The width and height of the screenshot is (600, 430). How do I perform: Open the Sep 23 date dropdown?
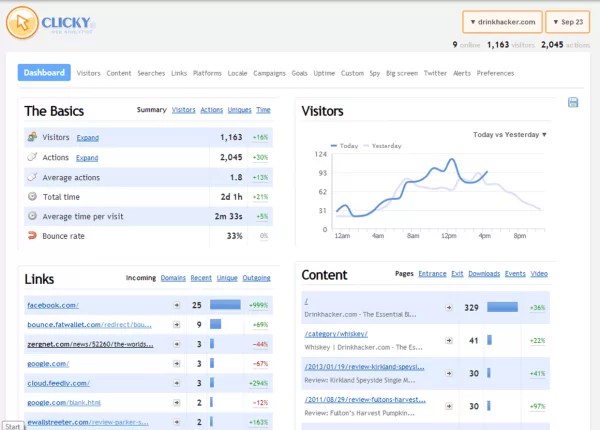tap(568, 22)
